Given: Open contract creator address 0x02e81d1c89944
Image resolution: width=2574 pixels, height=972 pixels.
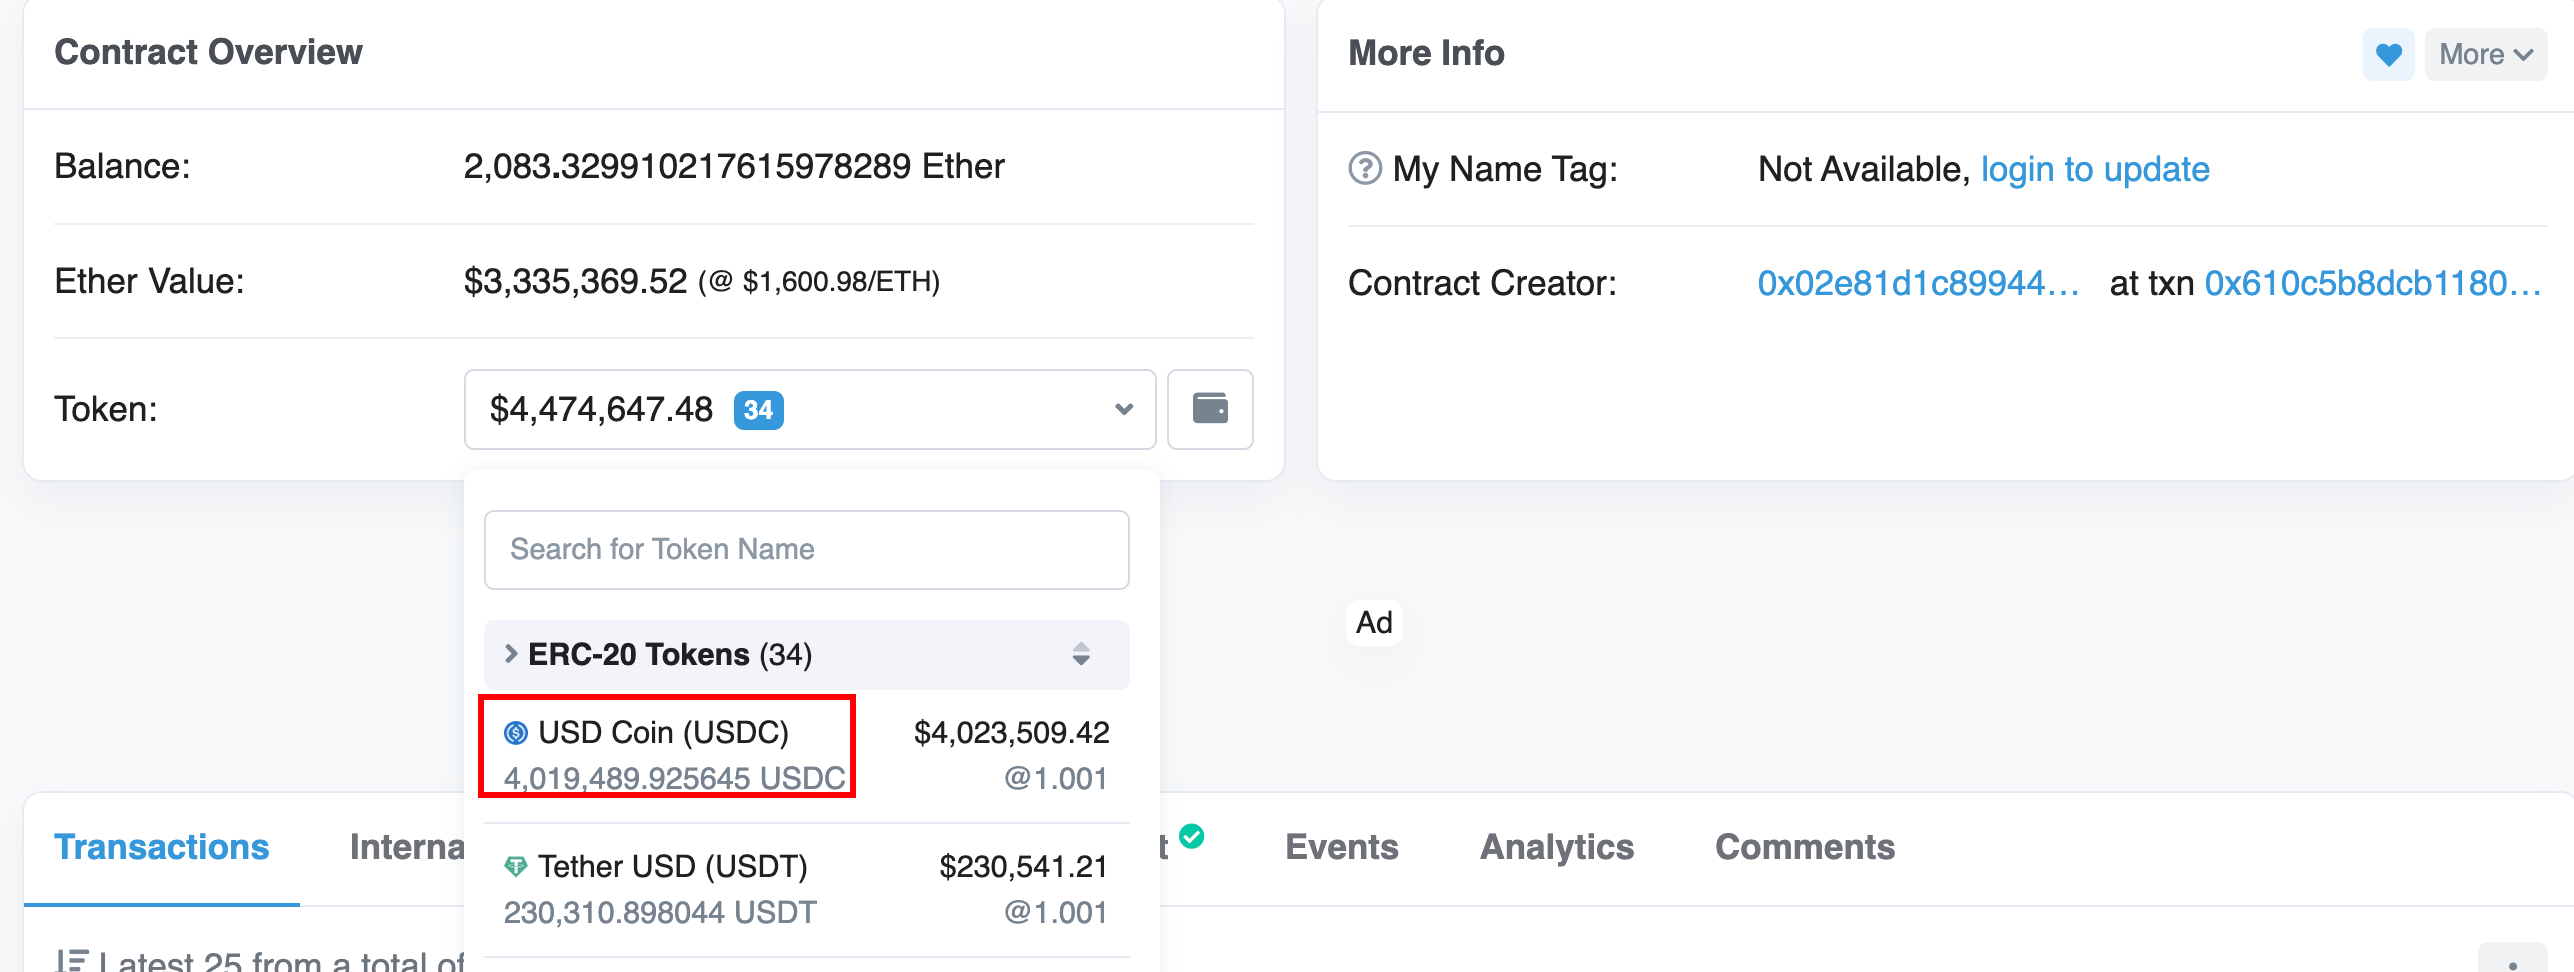Looking at the screenshot, I should coord(1917,283).
